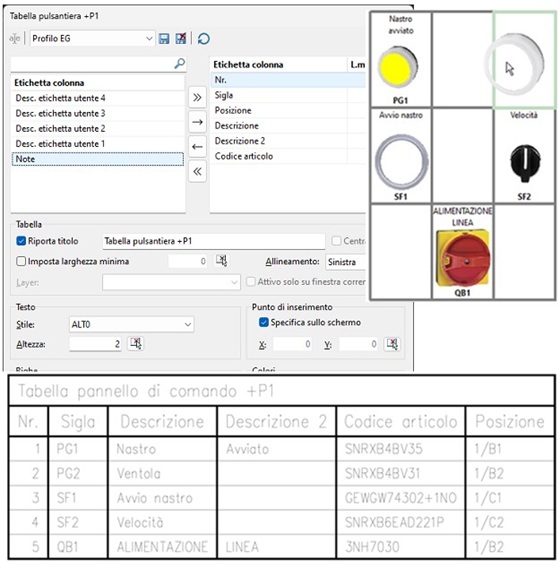Move all columns left with double arrow

(197, 171)
